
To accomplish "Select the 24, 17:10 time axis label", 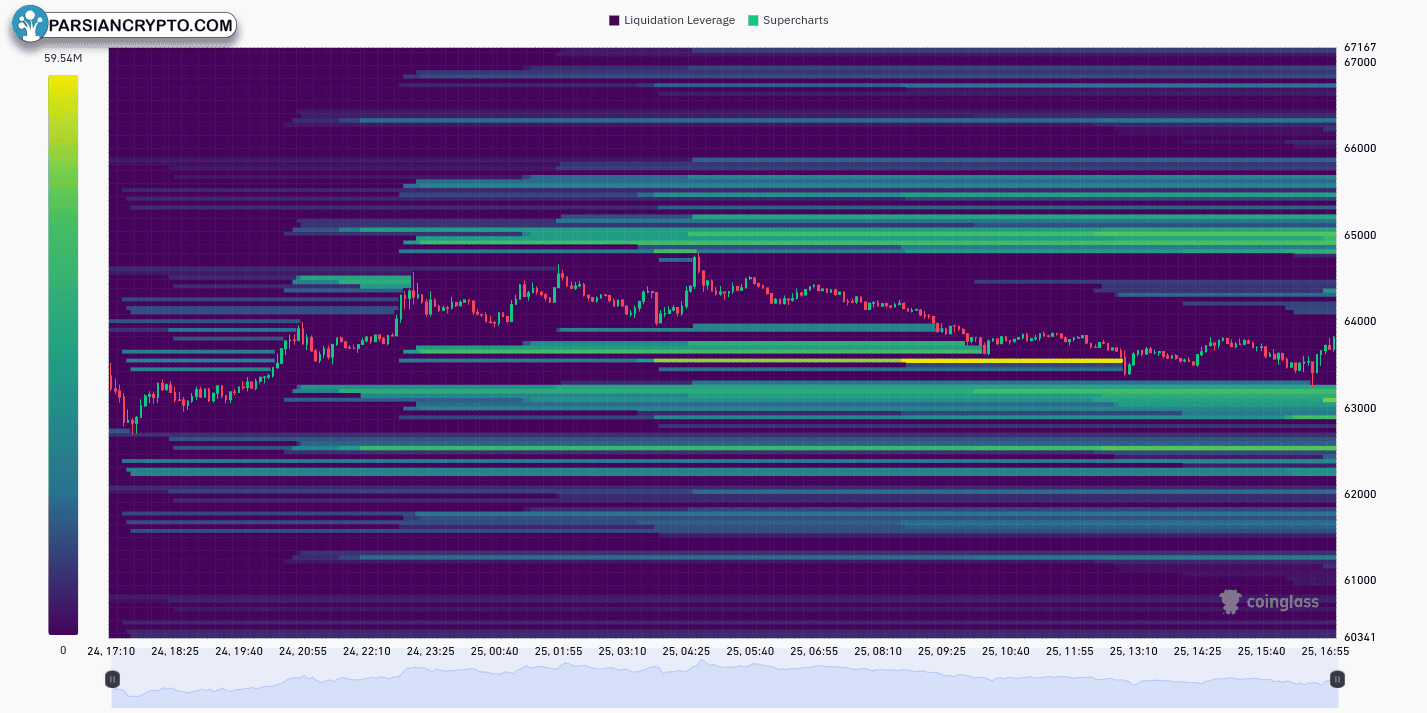I will tap(112, 651).
